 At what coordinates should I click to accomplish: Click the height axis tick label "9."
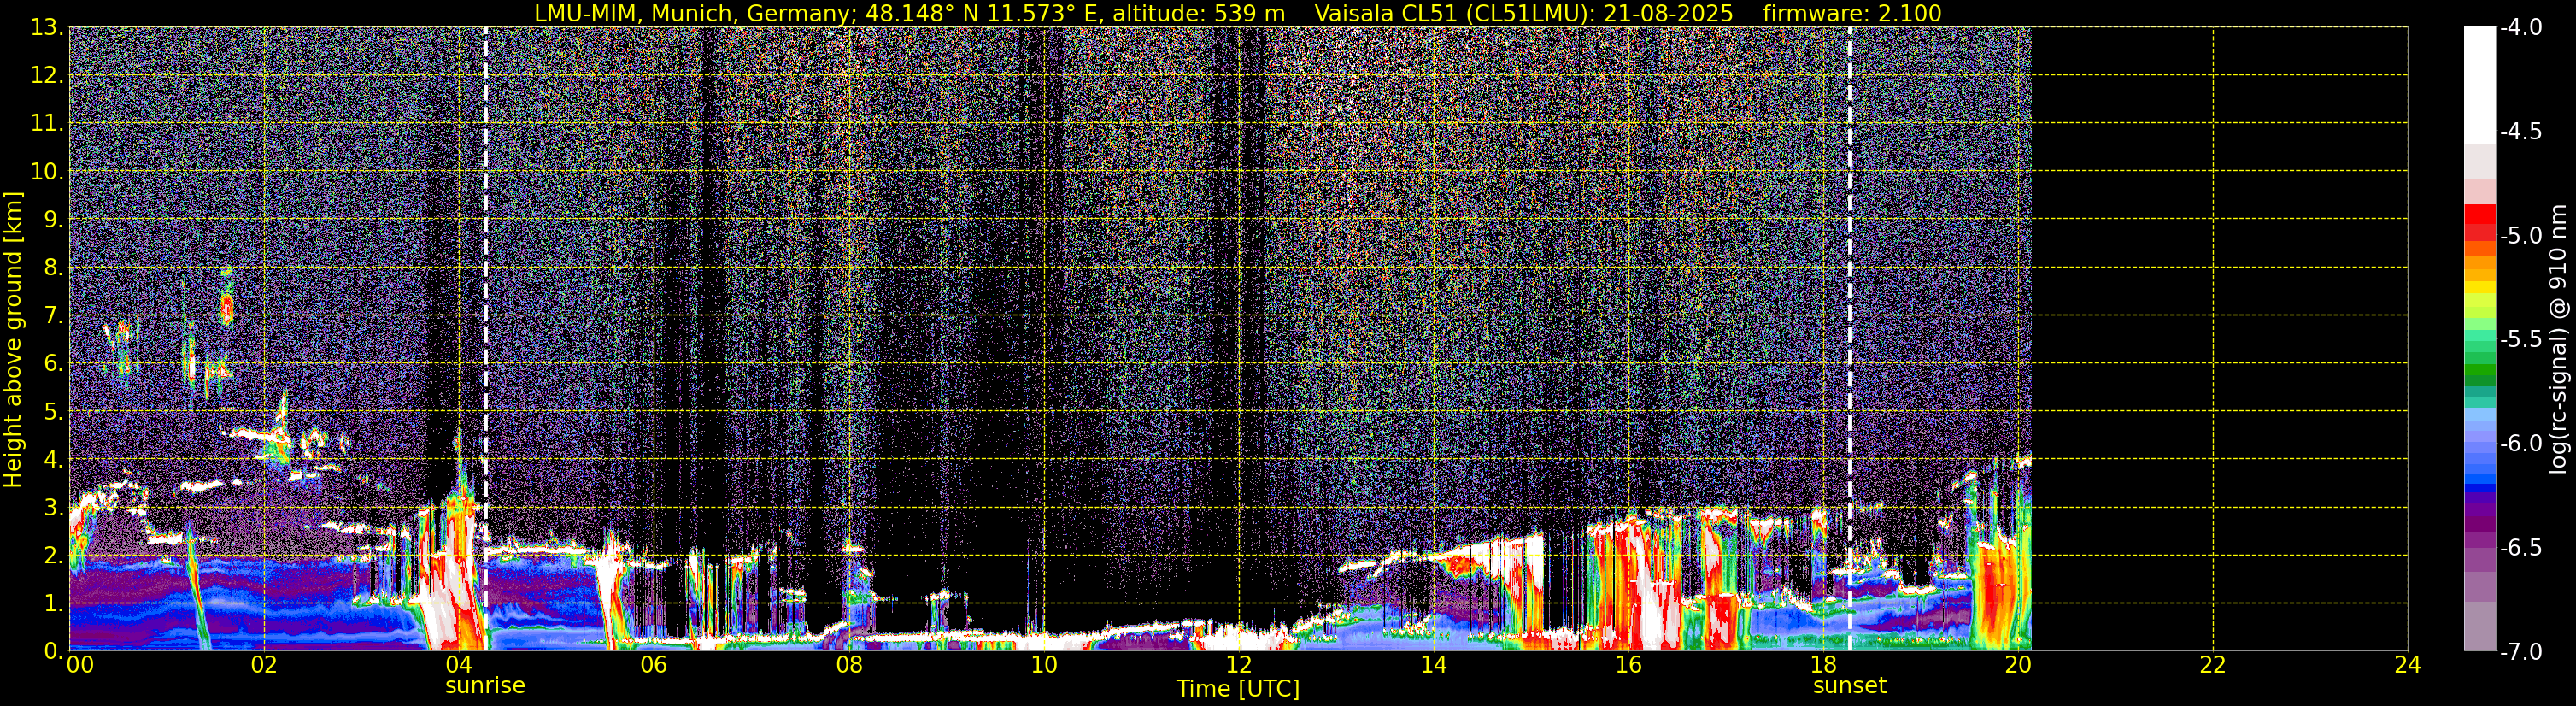coord(54,220)
